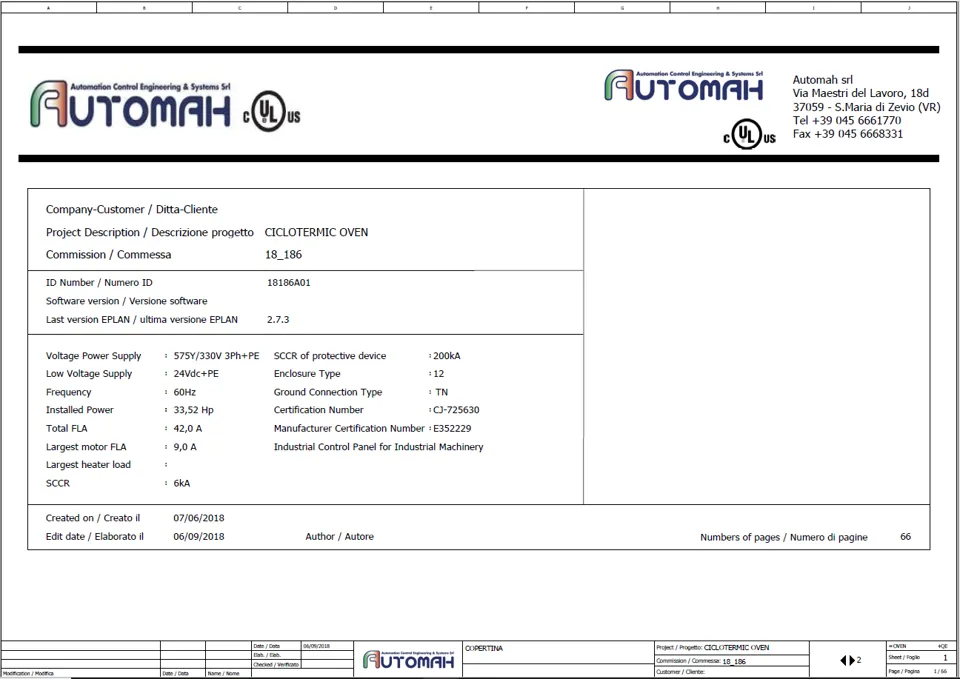Click the next-page arrows beside the 2
Image resolution: width=960 pixels, height=679 pixels.
(x=847, y=660)
